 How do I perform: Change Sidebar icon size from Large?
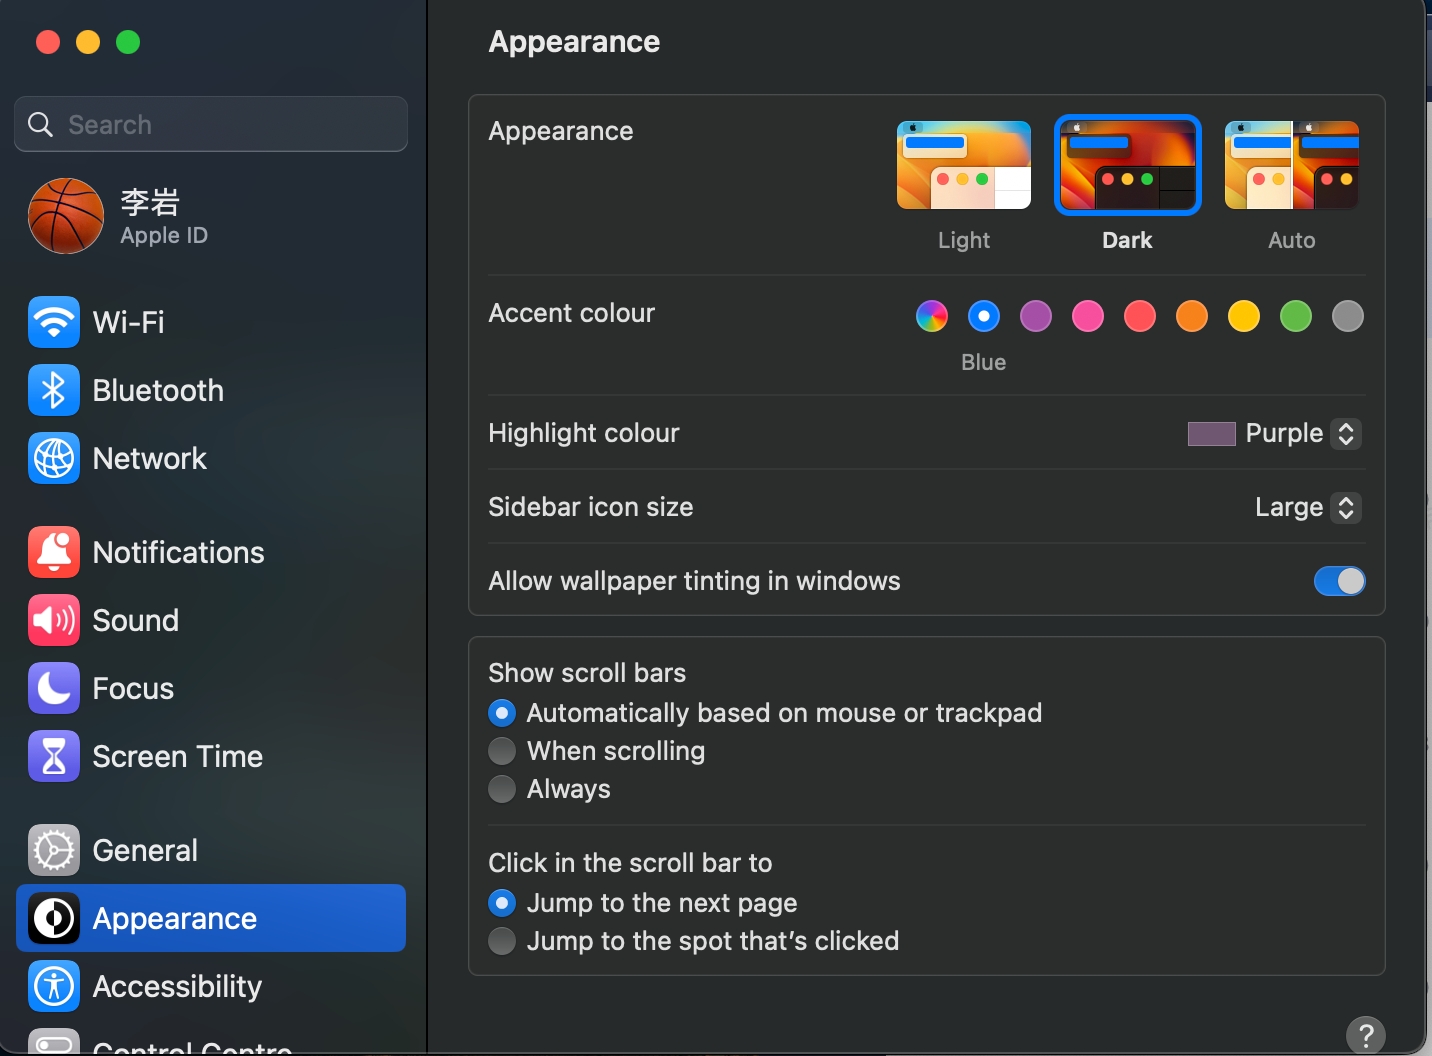click(1345, 508)
